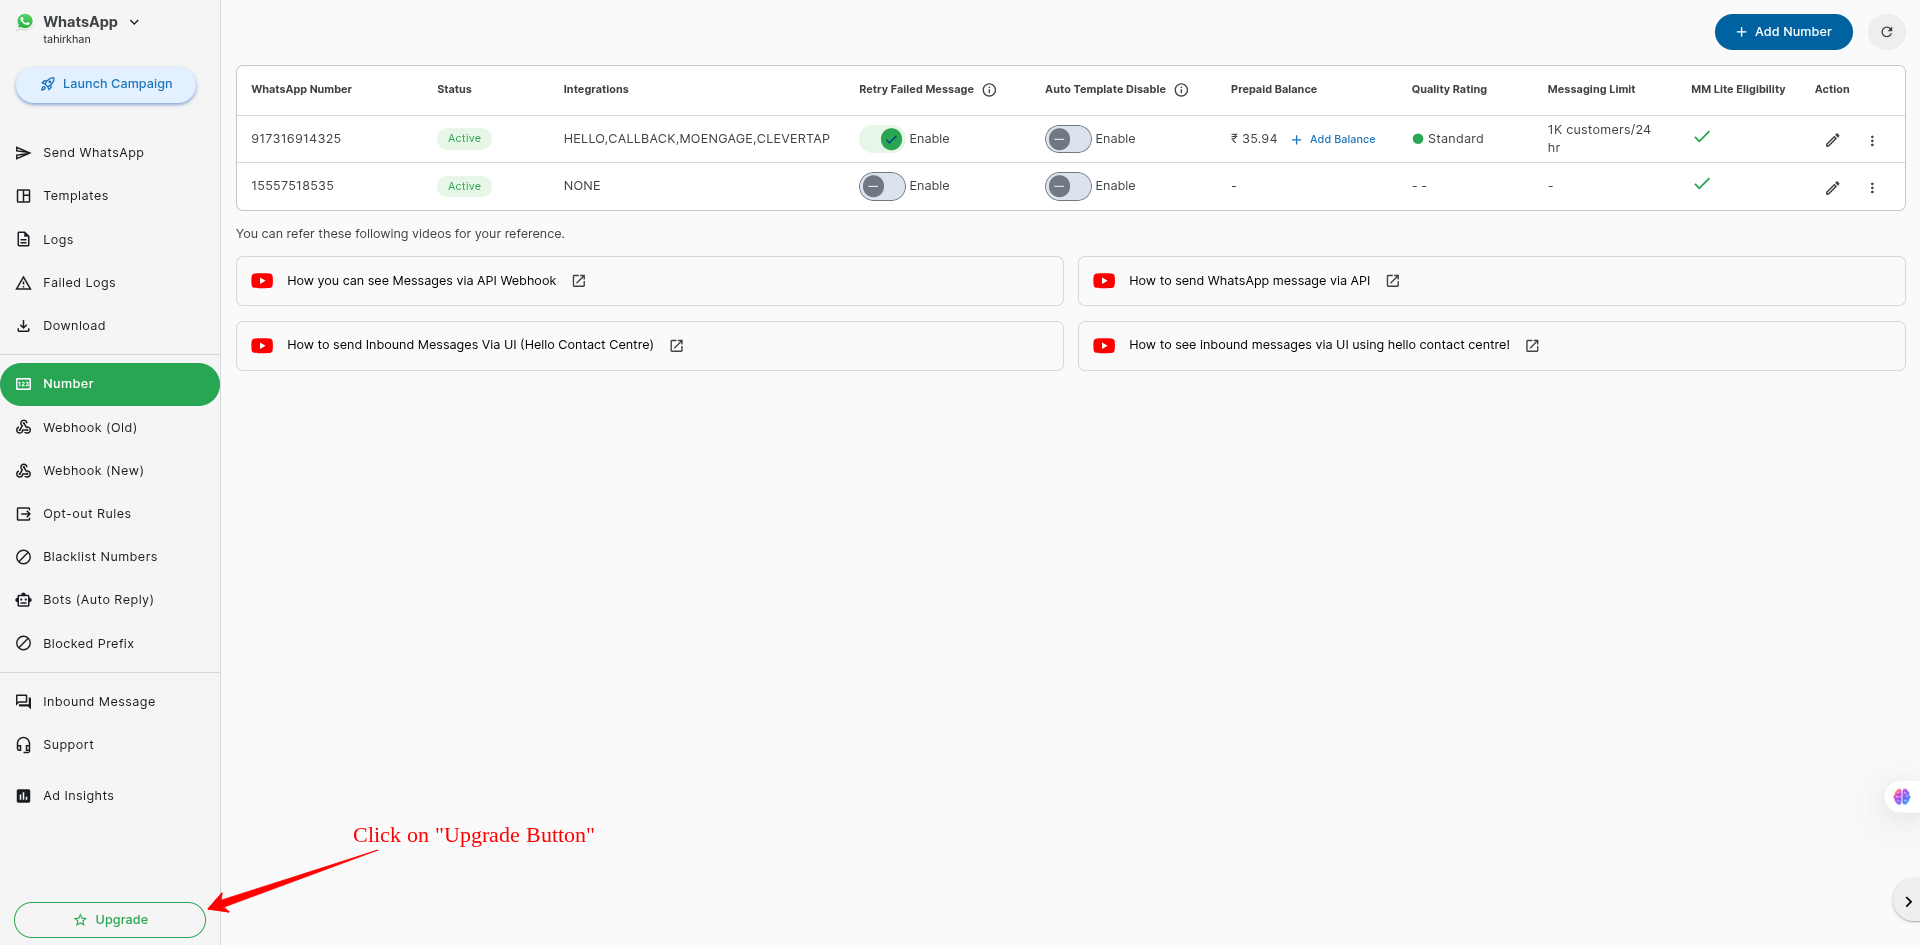Click MM Lite eligibility checkmark for 917316914325
Image resolution: width=1920 pixels, height=945 pixels.
tap(1702, 137)
